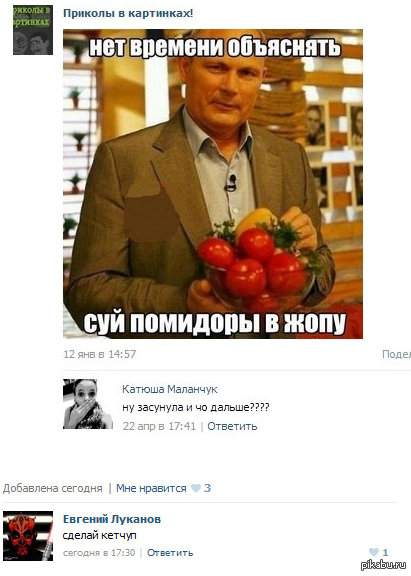Click the Добавлена сегодня label

tap(53, 488)
